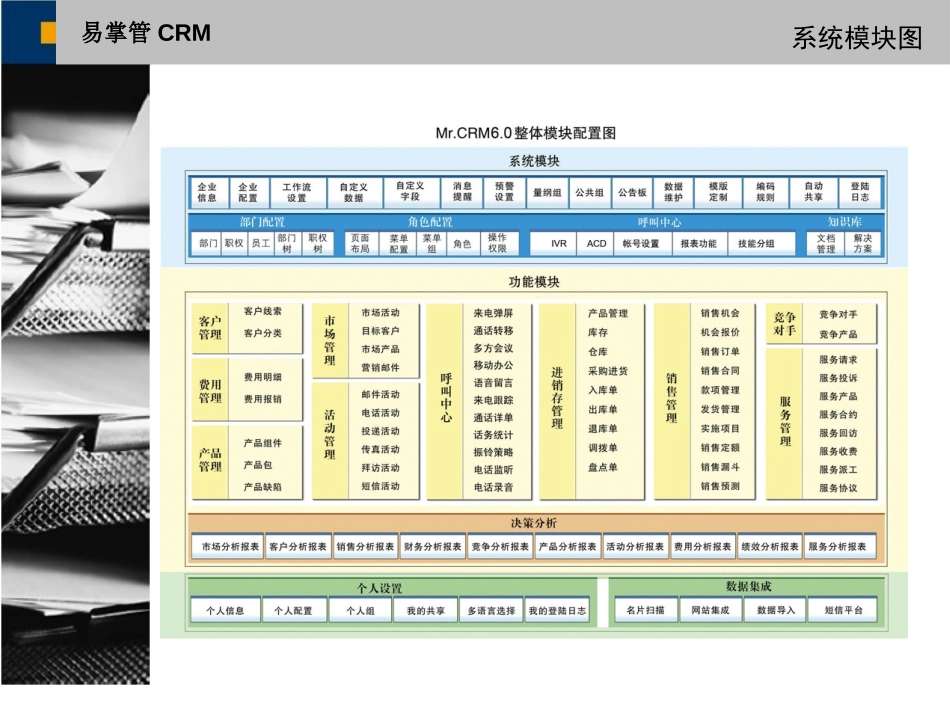Open the 短信平台 box
Screen dimensions: 950x713
(x=843, y=610)
